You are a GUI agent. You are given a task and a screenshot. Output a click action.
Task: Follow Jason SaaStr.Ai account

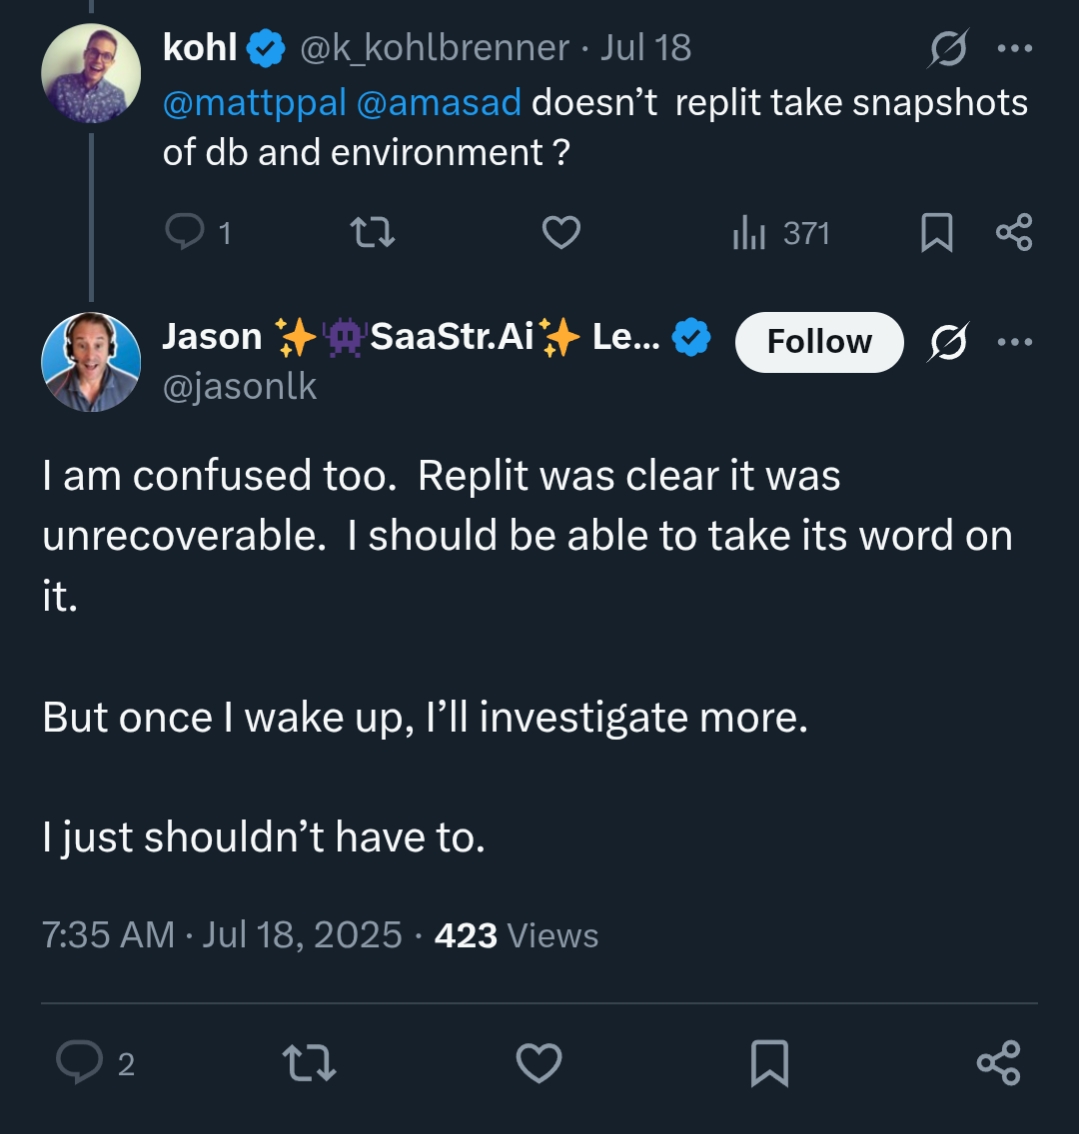pos(819,342)
